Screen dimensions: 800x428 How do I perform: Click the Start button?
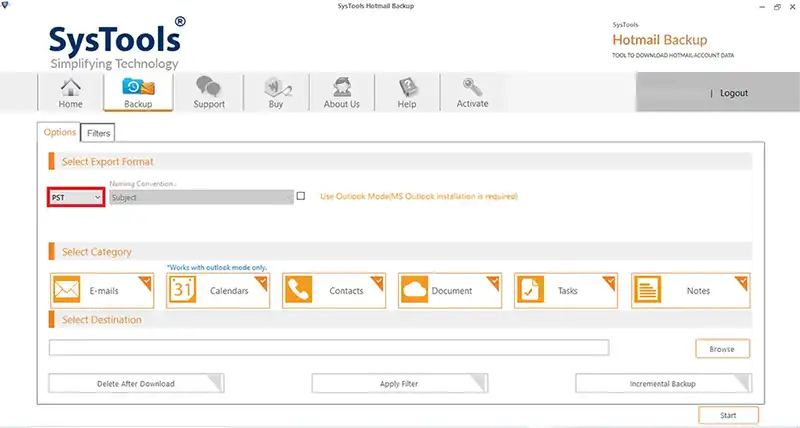point(728,415)
